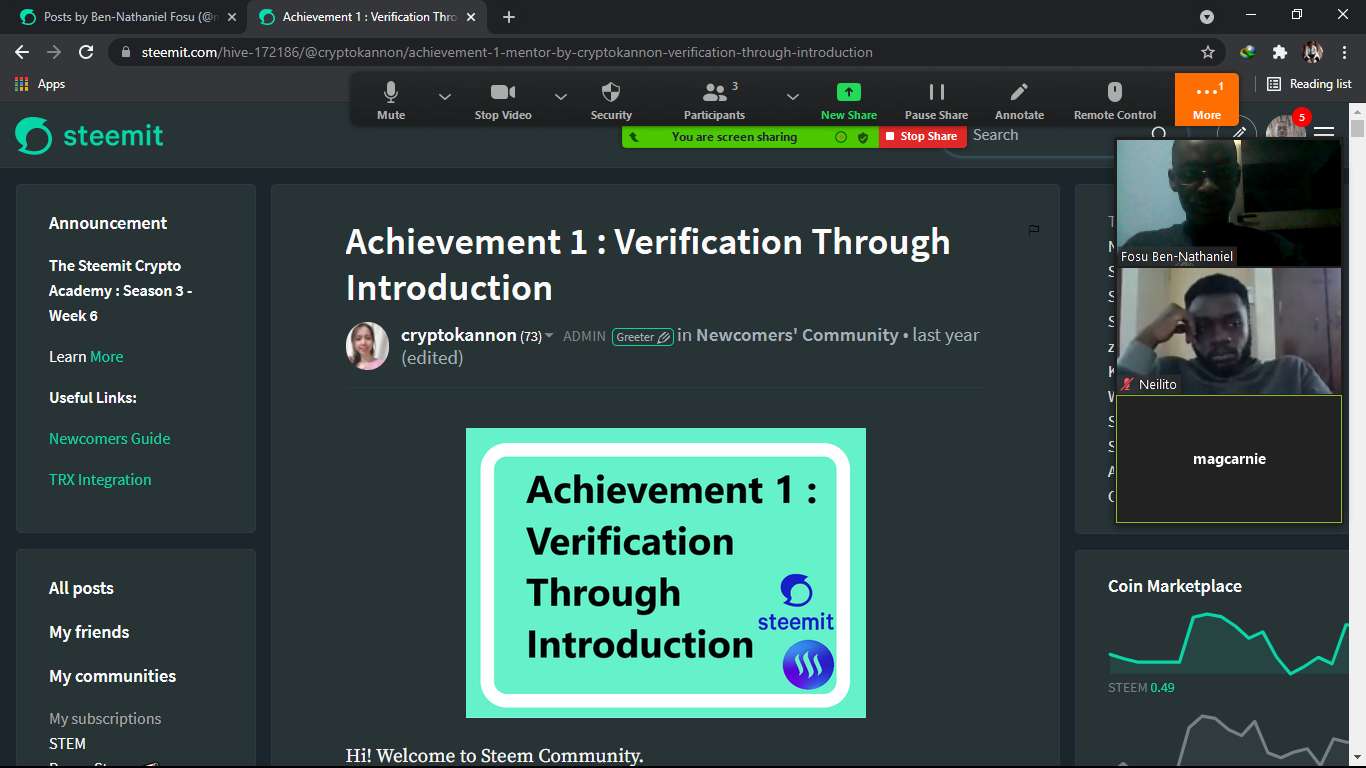Close the Achievement 1 browser tab
1366x768 pixels.
click(x=470, y=17)
